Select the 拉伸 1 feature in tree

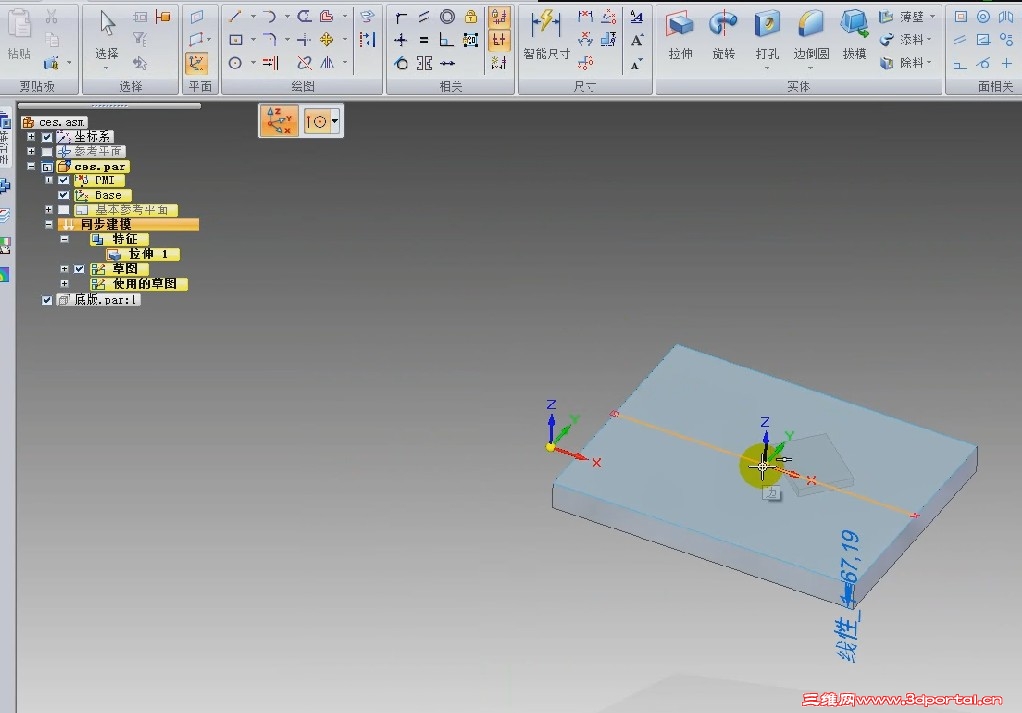point(142,254)
